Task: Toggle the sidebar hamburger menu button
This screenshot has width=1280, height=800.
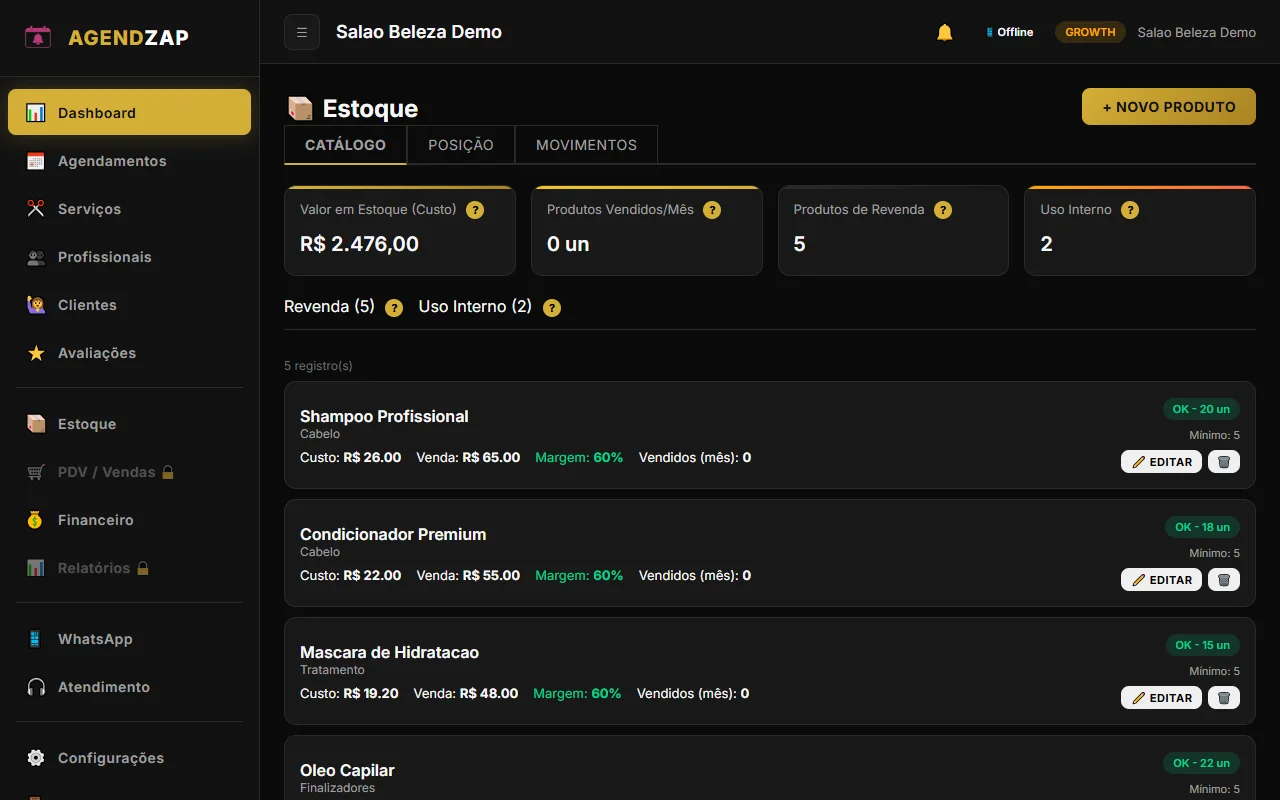Action: [302, 32]
